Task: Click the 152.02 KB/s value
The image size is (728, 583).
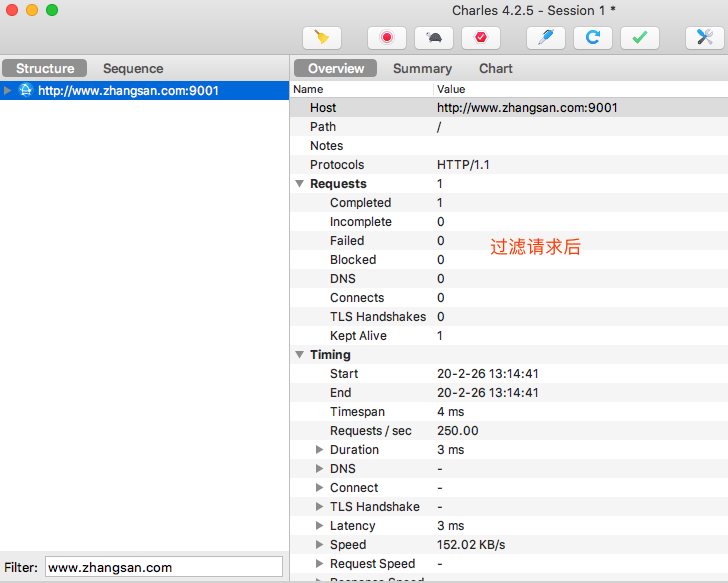Action: point(471,544)
